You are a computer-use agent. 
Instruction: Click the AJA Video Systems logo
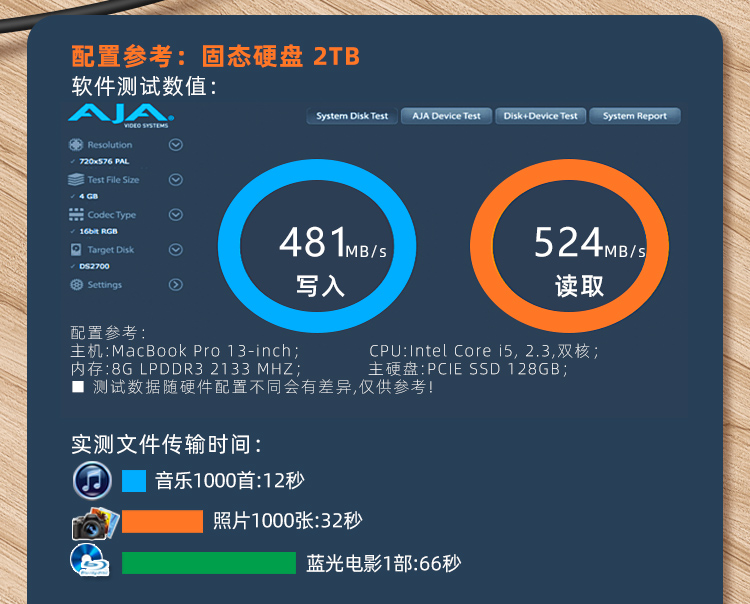121,116
